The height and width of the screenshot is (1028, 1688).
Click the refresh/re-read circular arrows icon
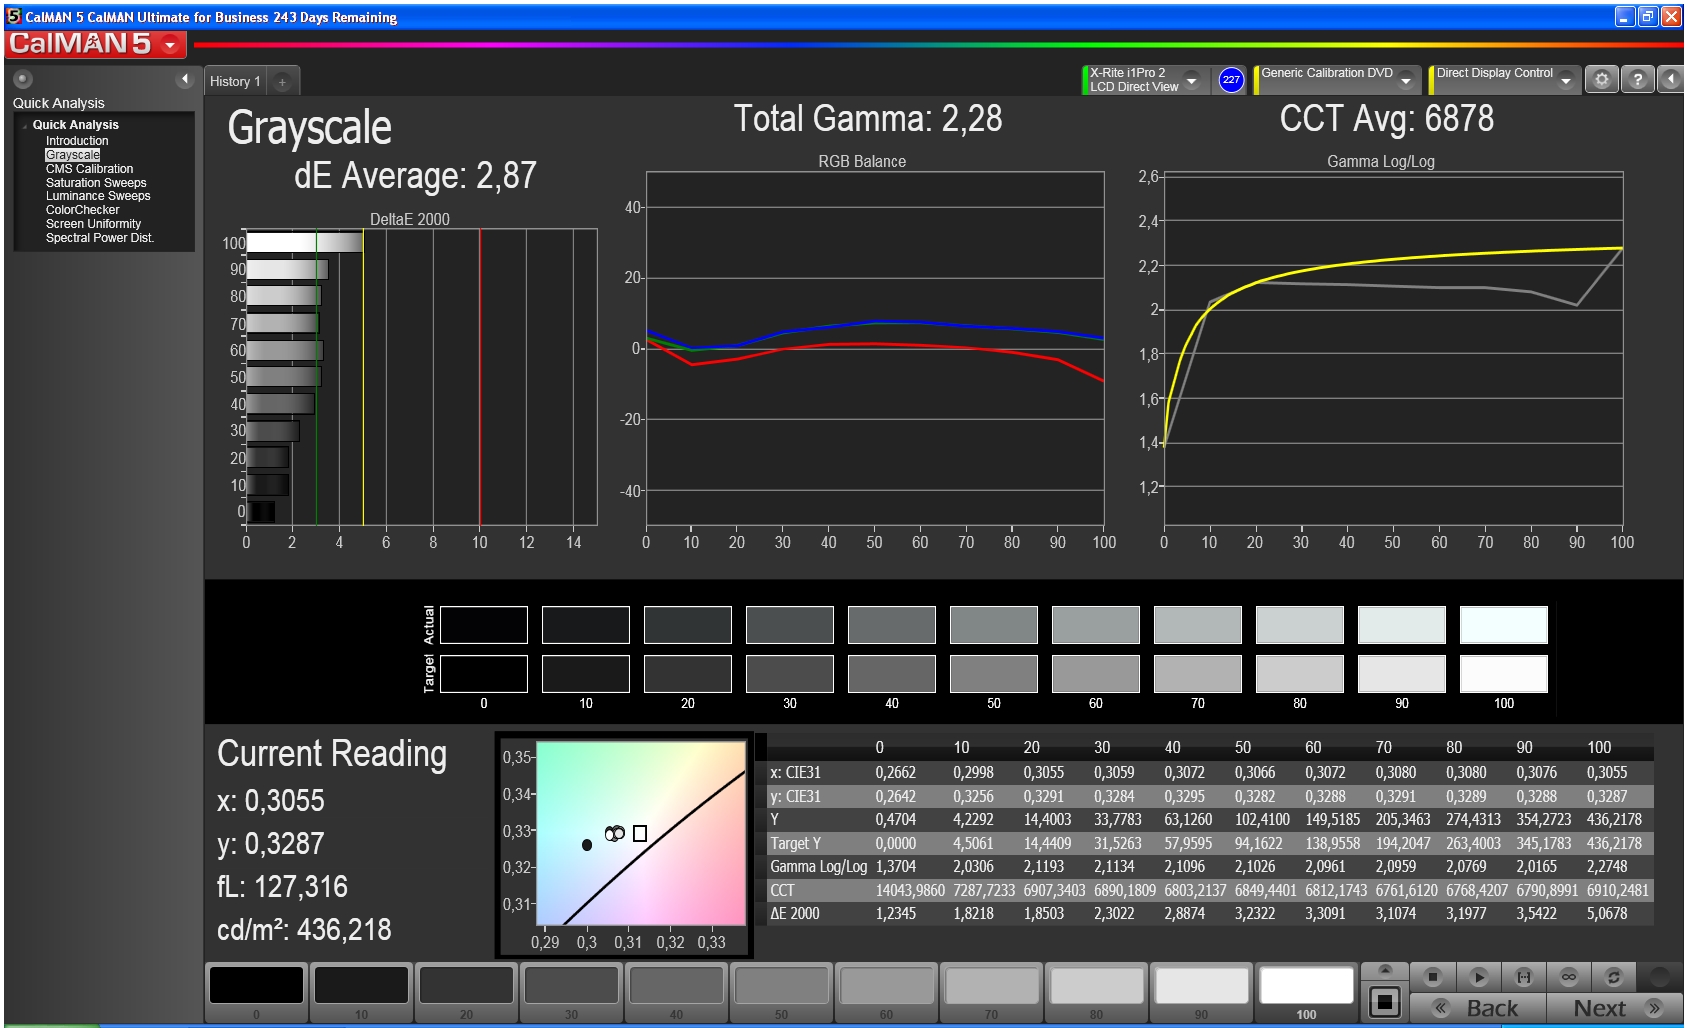pyautogui.click(x=1613, y=977)
